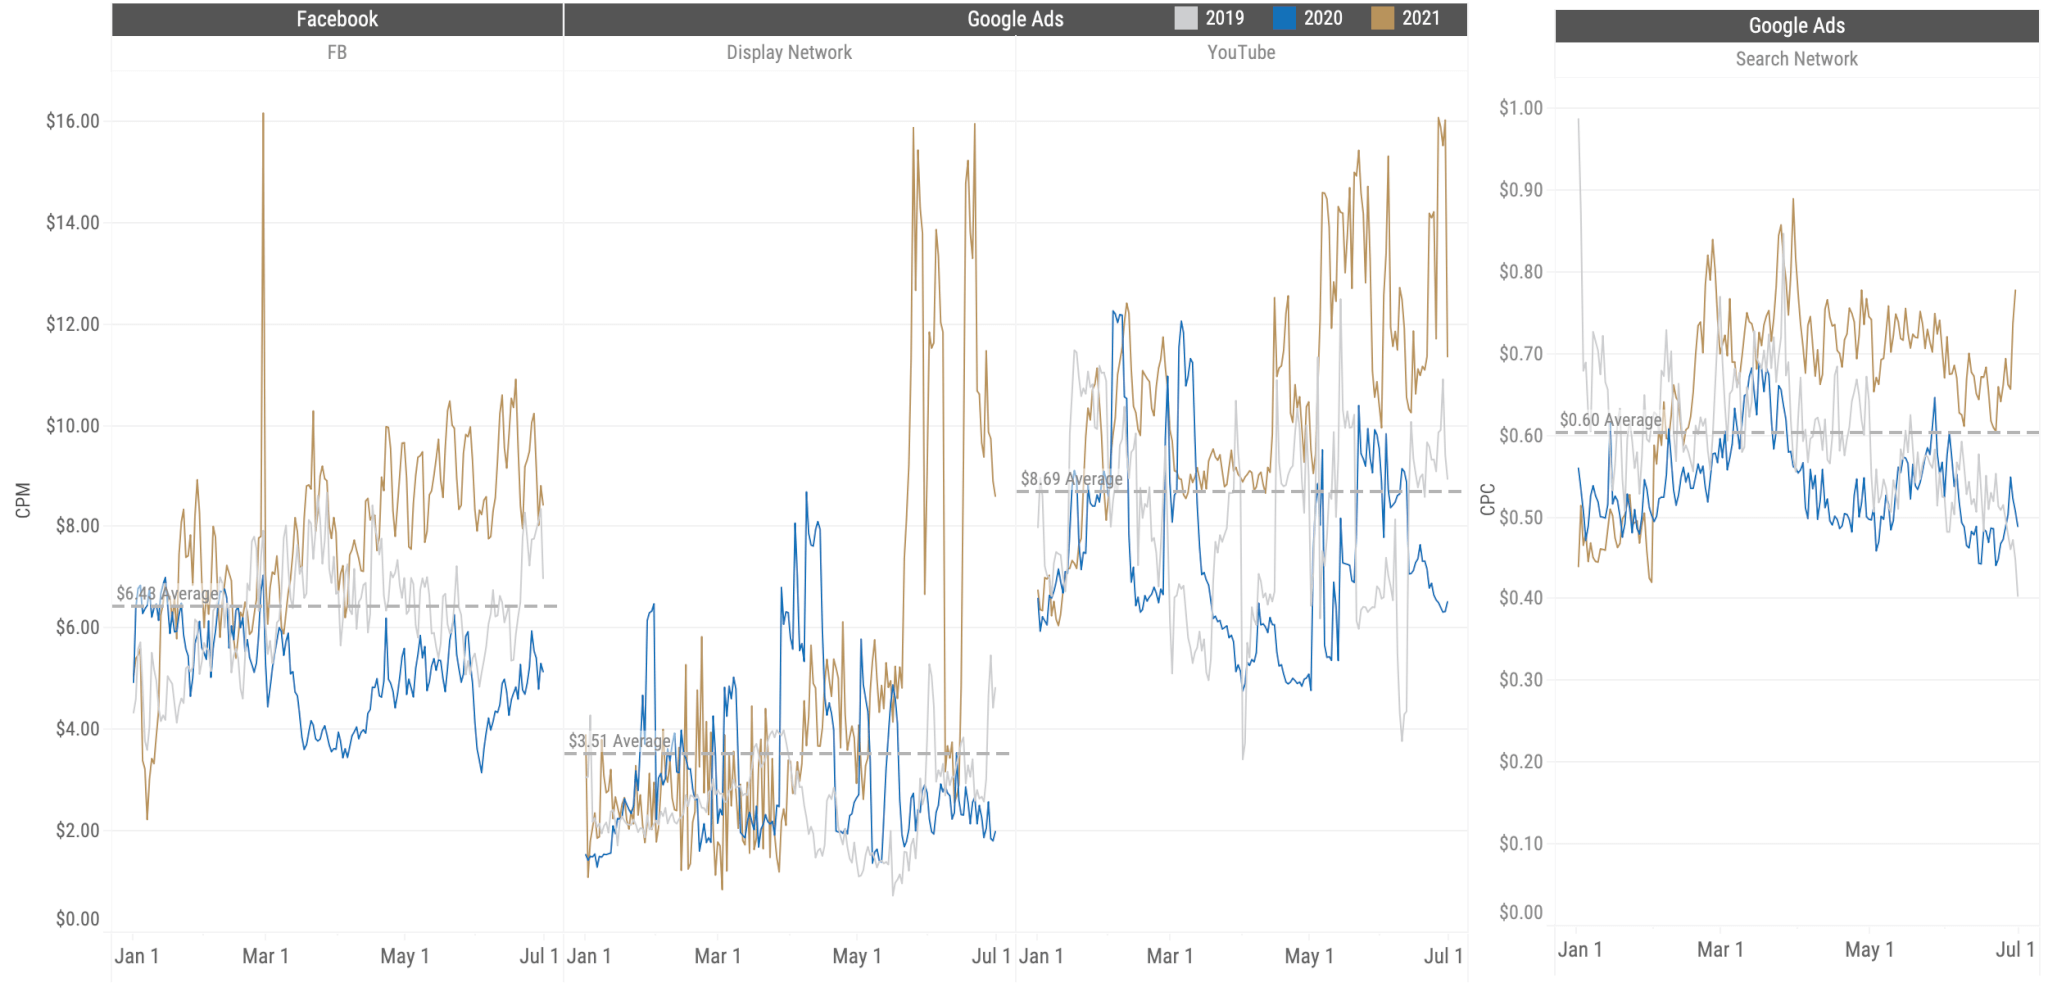
Task: Click the $0.10 CPC axis tick
Action: (1521, 843)
